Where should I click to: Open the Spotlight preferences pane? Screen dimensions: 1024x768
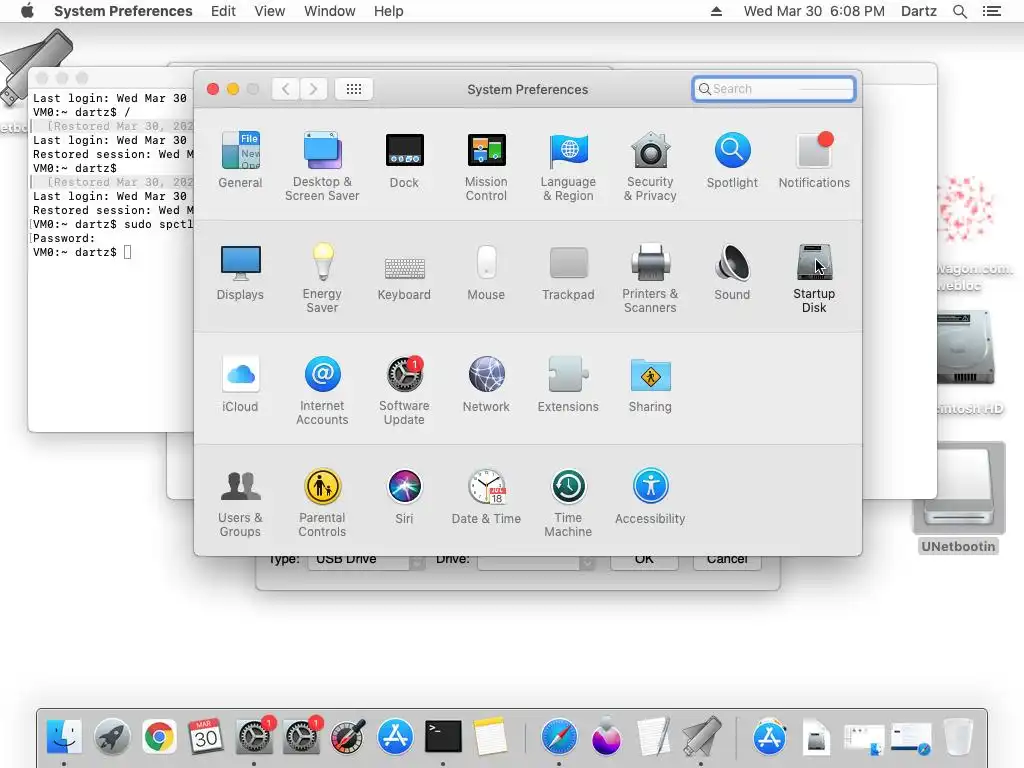coord(732,160)
